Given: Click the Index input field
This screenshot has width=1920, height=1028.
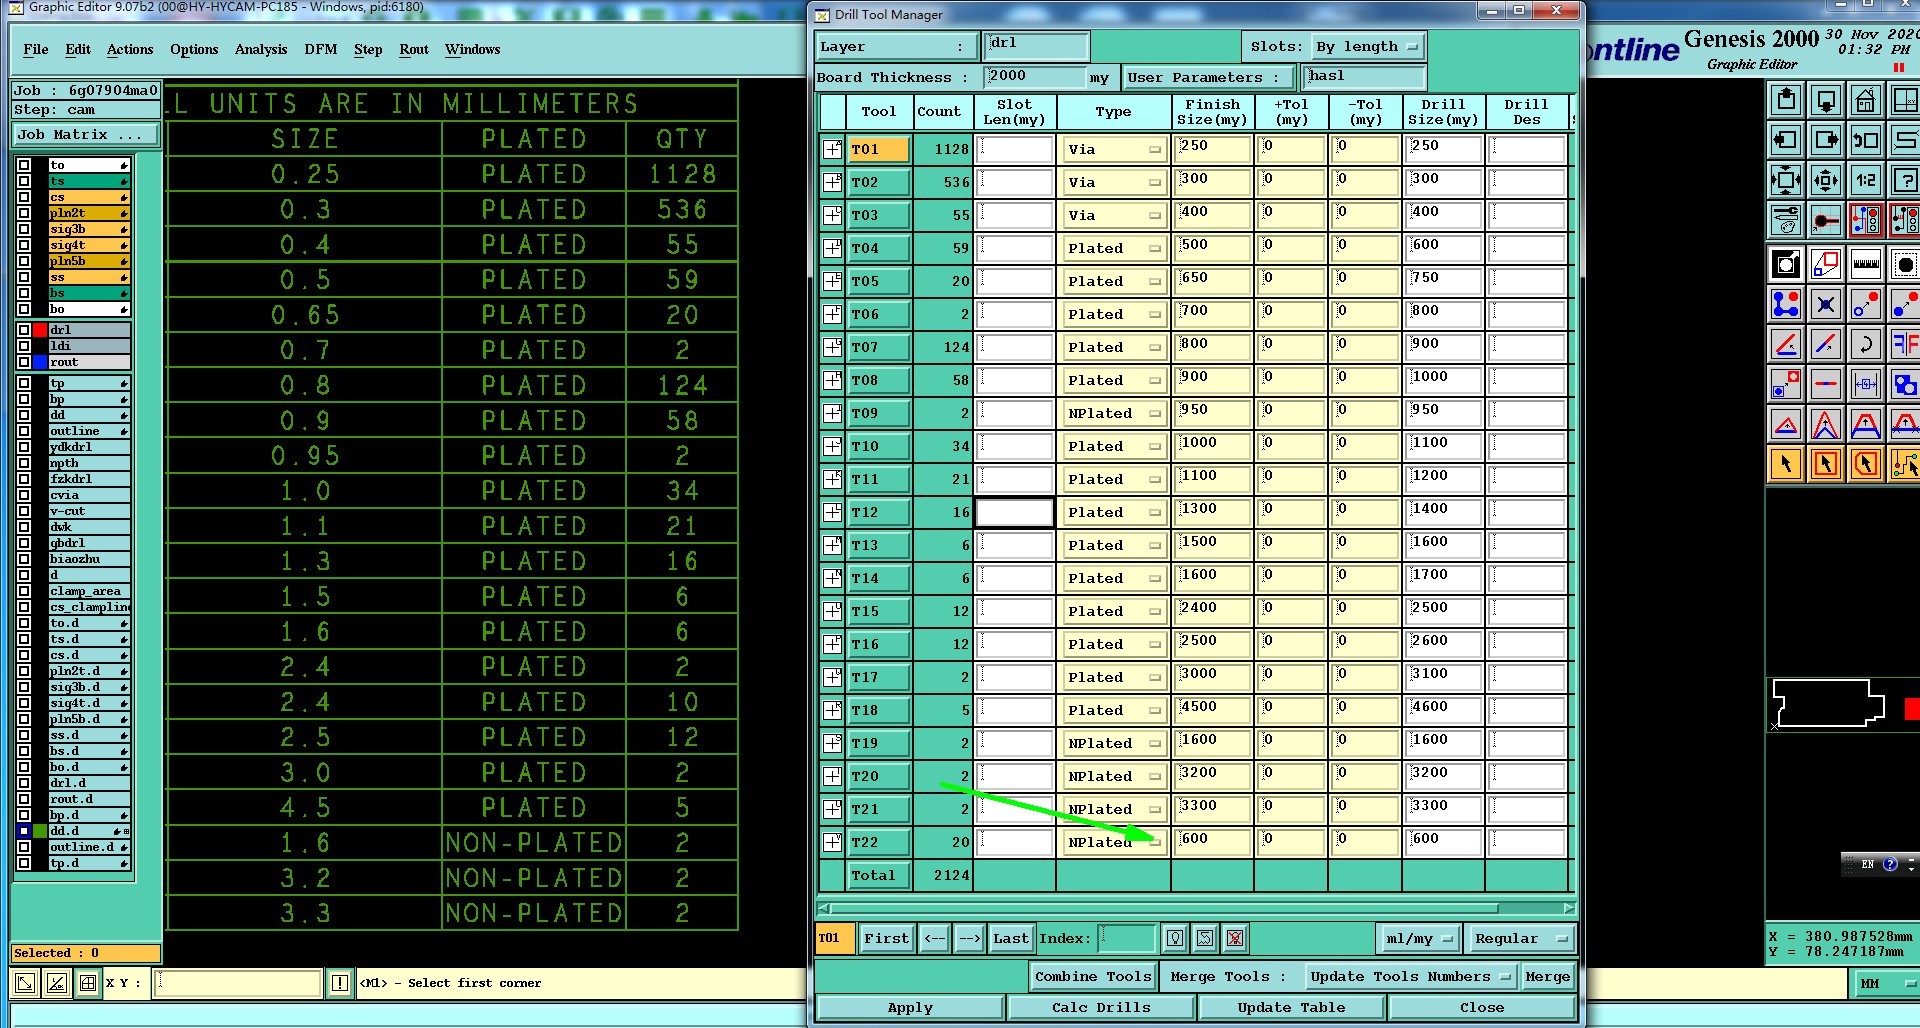Looking at the screenshot, I should 1127,938.
